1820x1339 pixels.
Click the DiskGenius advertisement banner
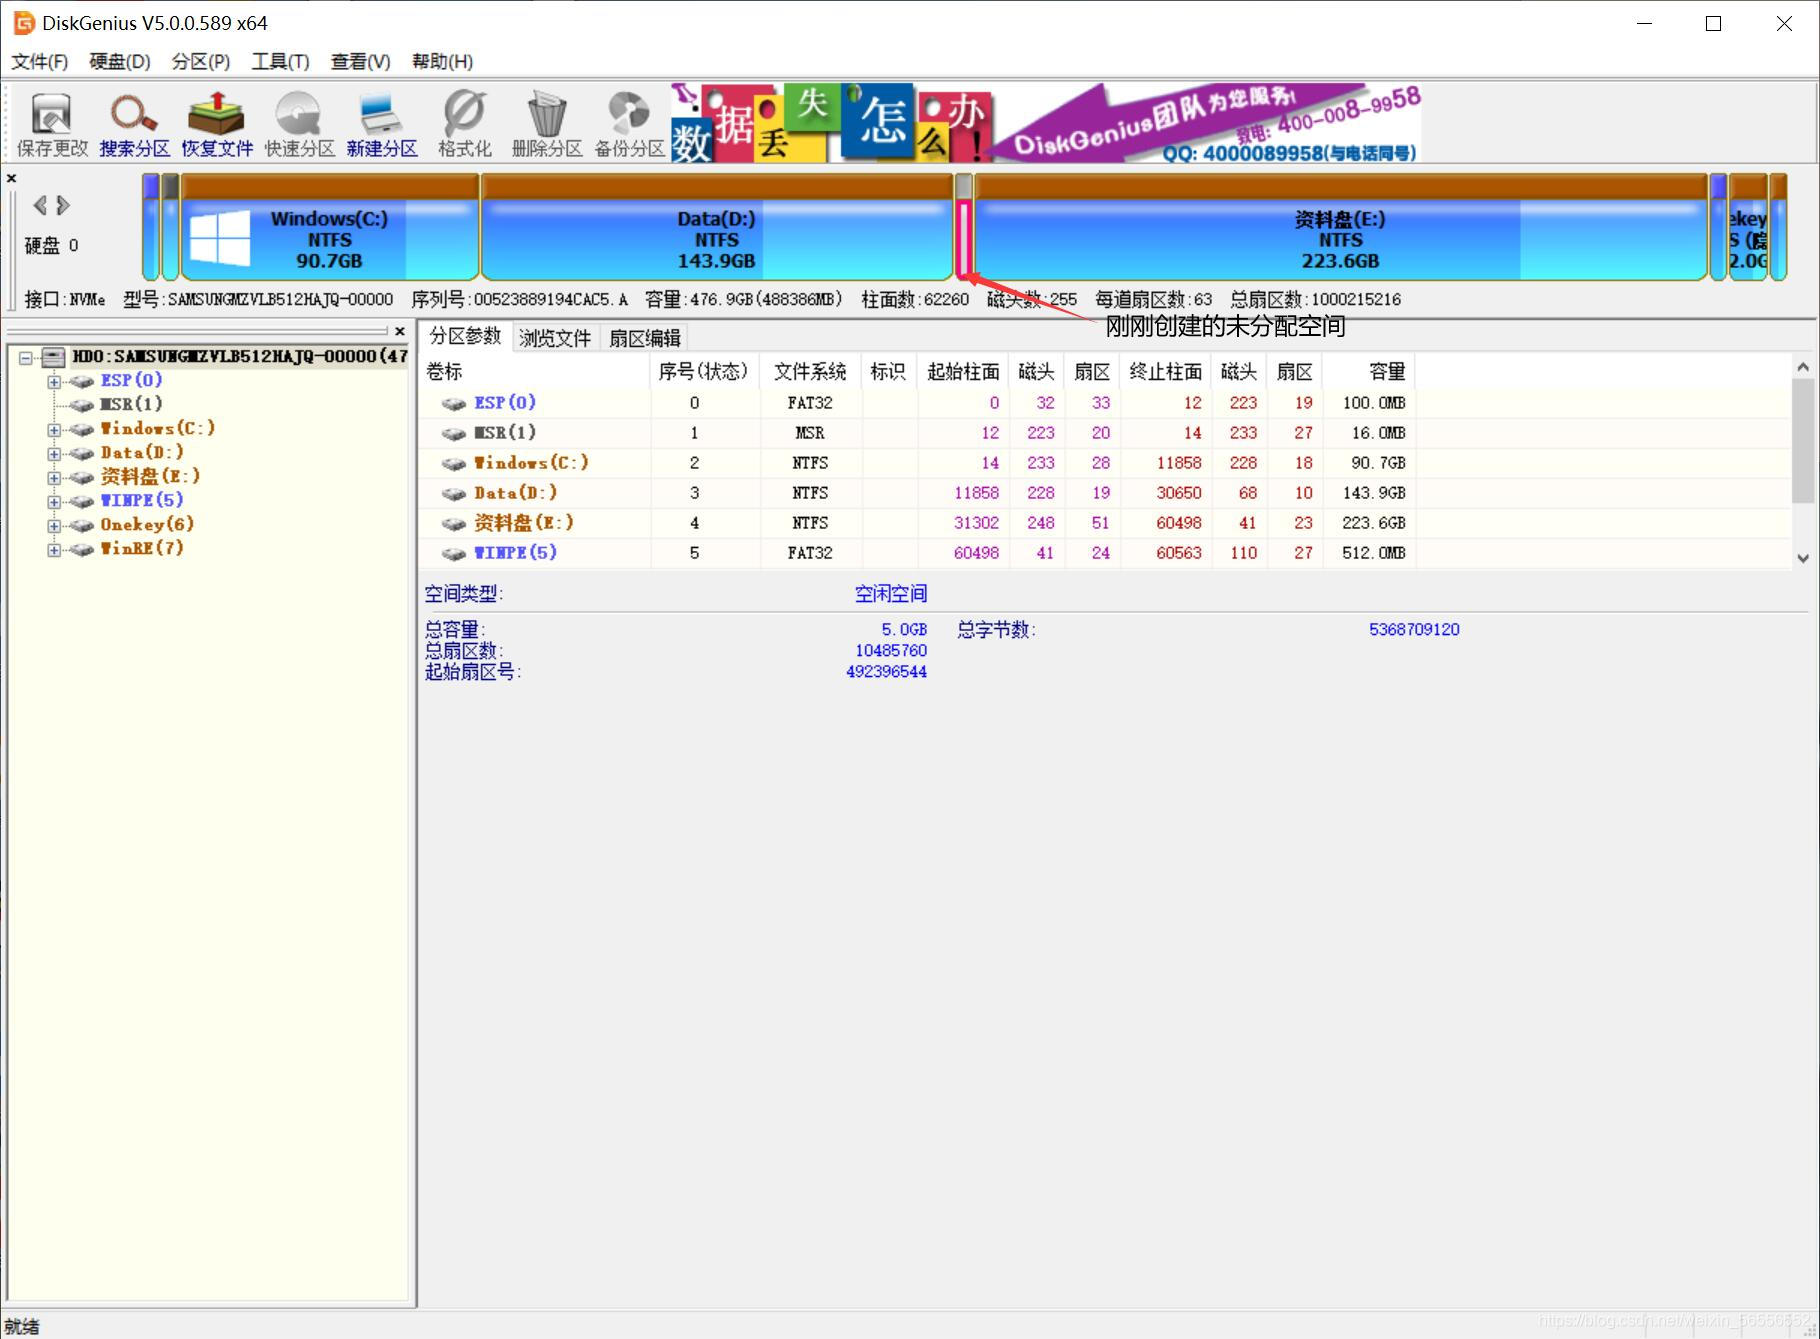pos(1045,124)
